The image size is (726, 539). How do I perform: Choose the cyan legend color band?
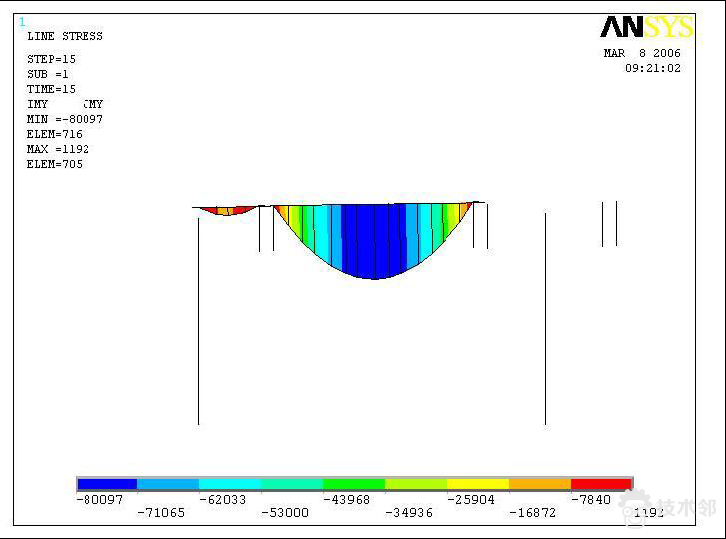click(x=230, y=484)
